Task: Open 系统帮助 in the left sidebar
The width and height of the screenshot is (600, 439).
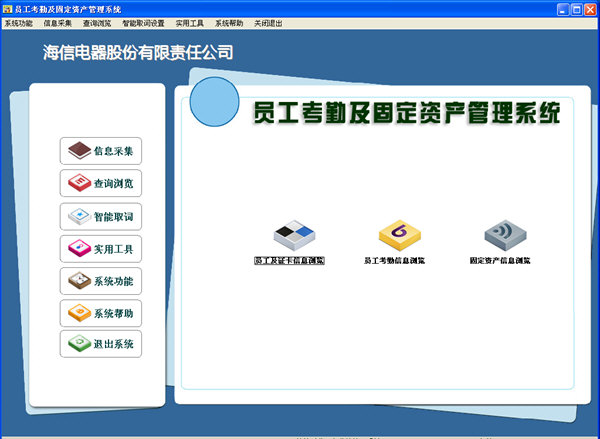Action: (101, 313)
